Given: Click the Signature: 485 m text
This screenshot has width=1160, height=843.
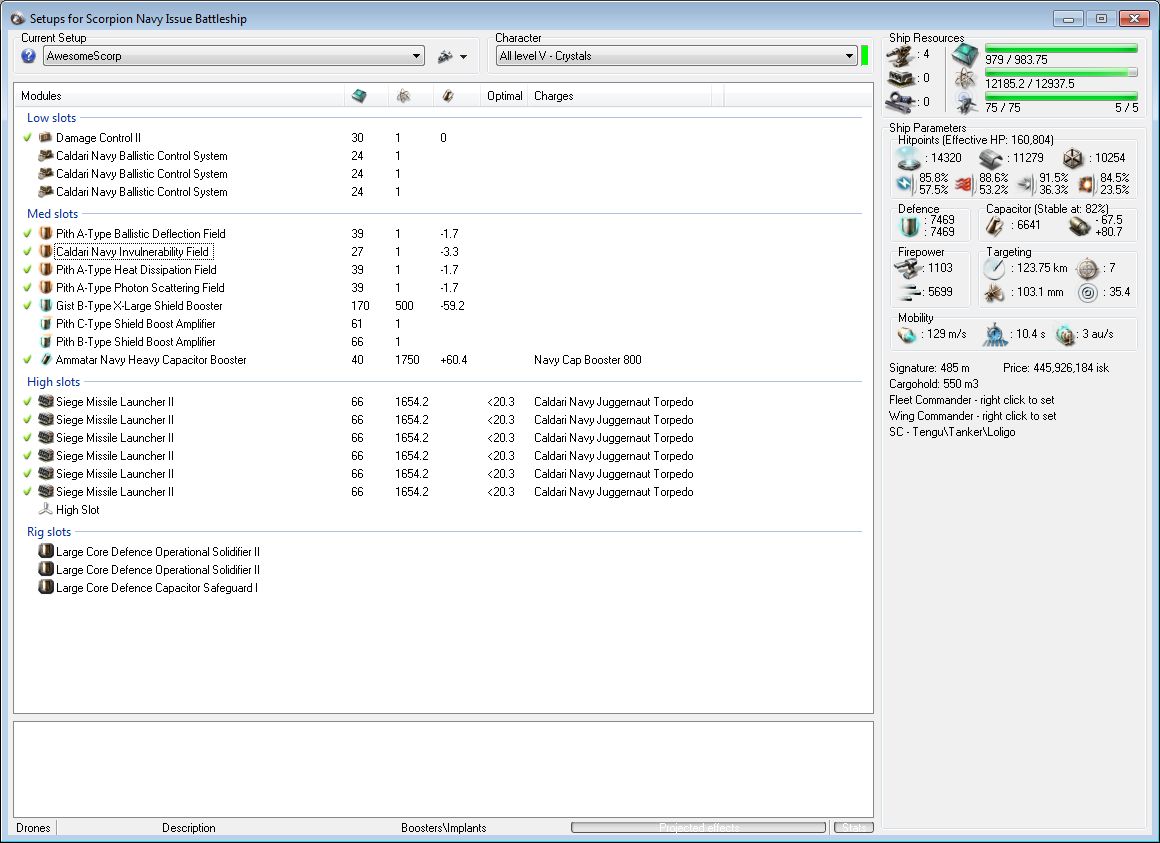Looking at the screenshot, I should [x=928, y=368].
